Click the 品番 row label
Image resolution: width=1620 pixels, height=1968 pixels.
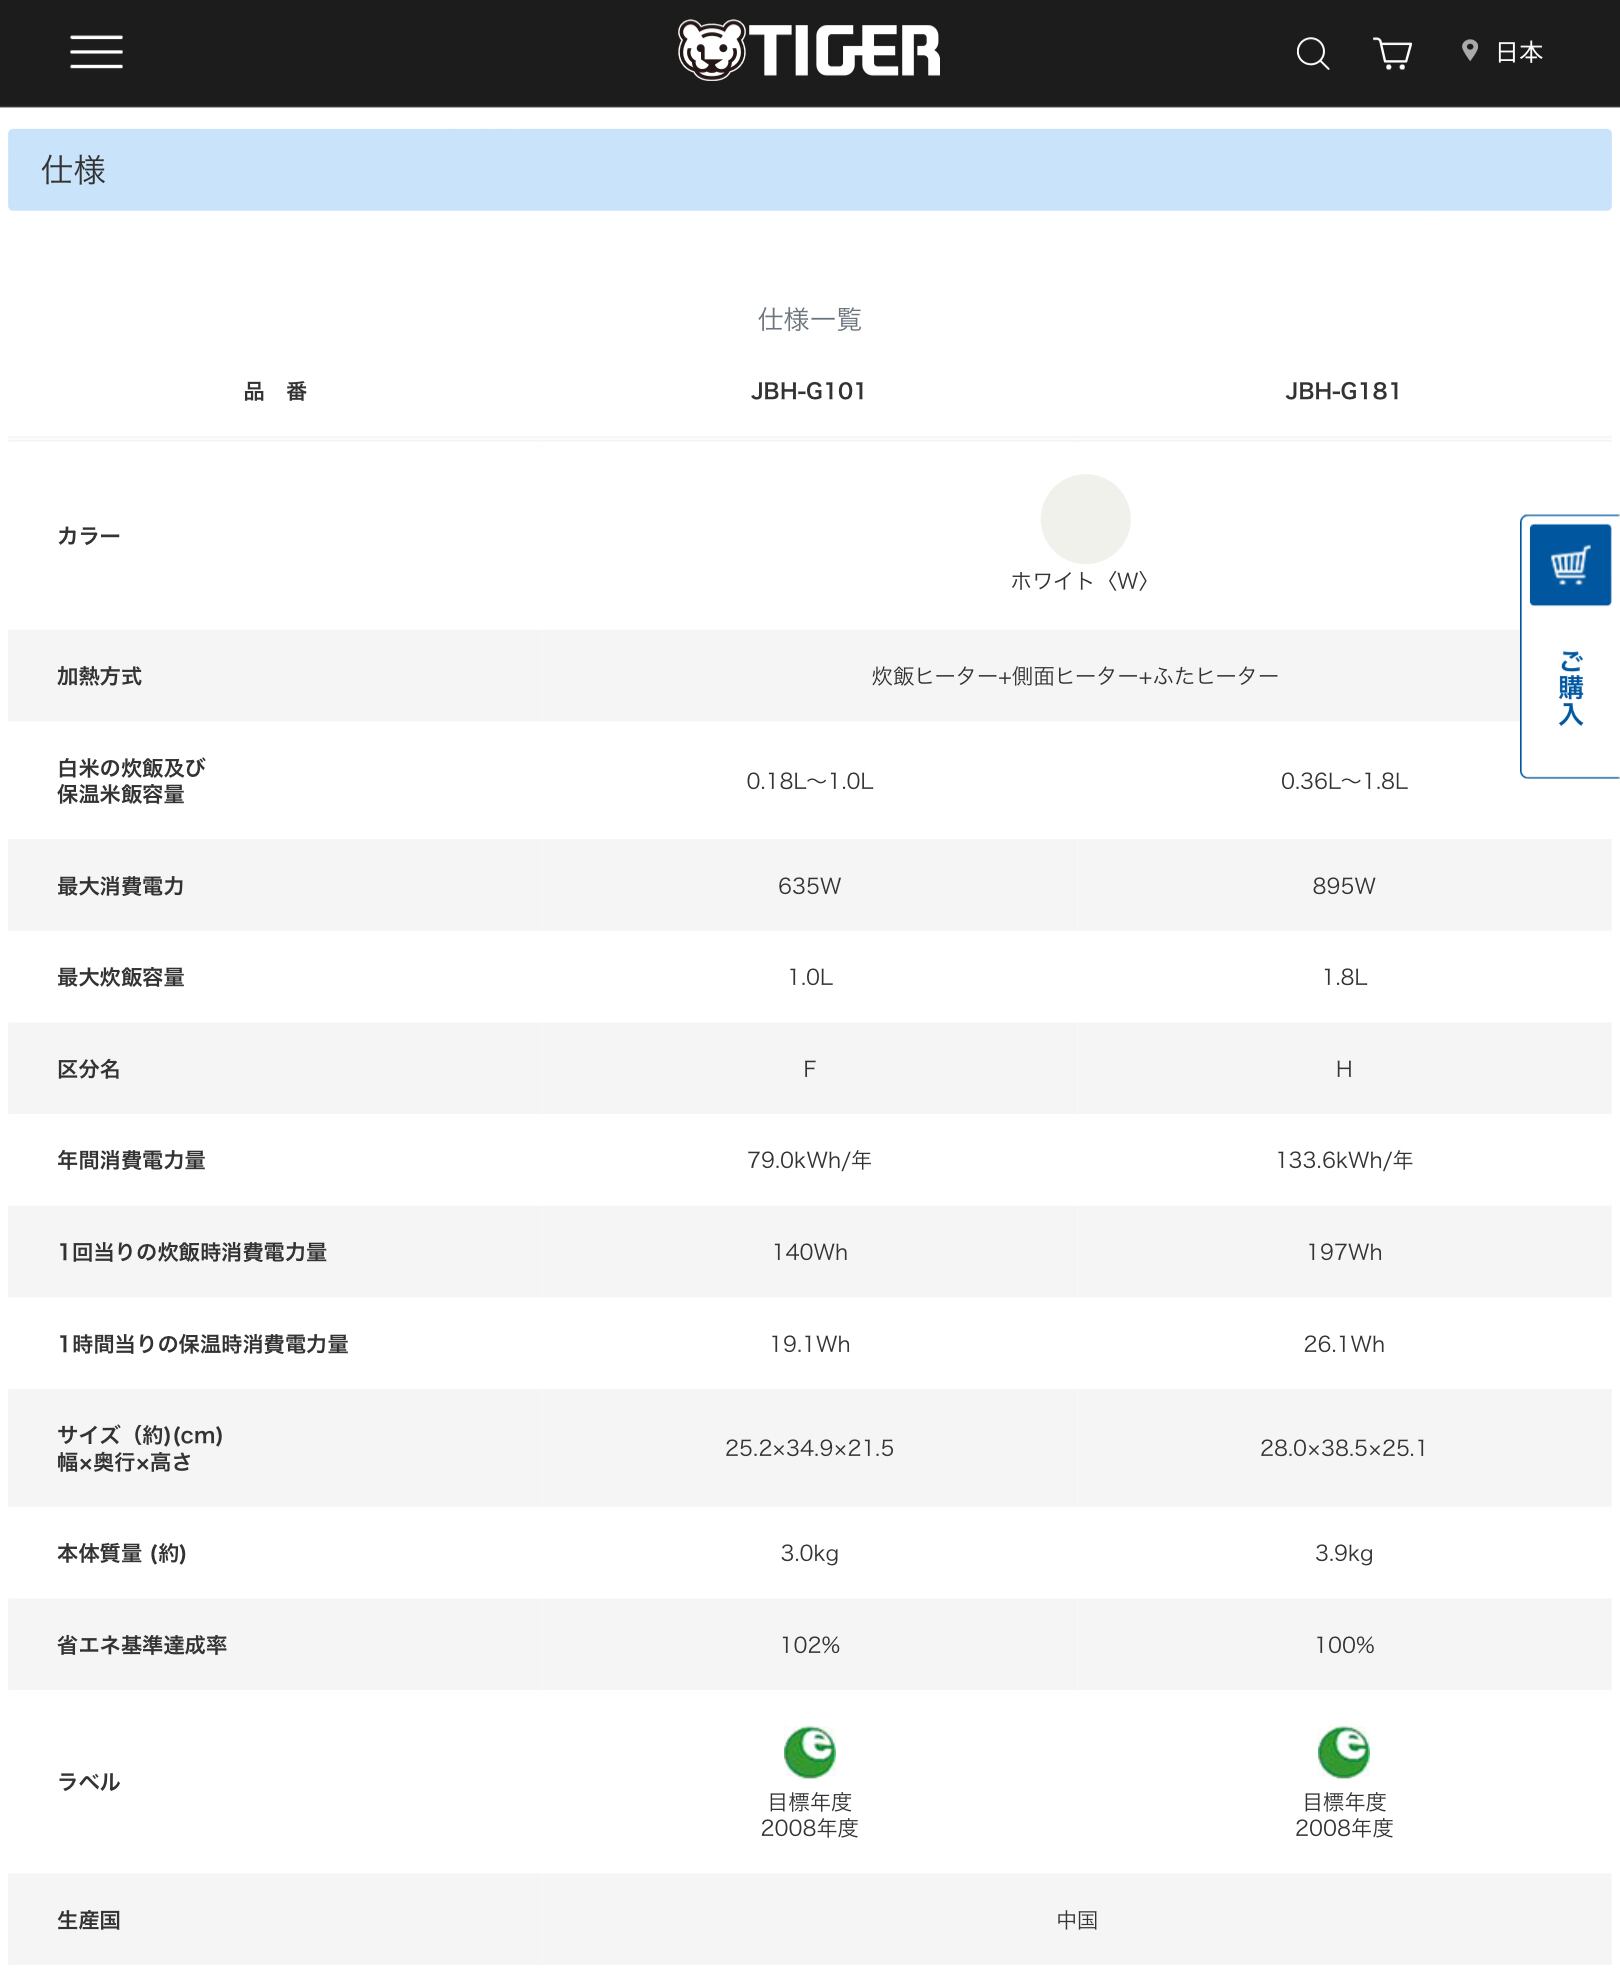(275, 392)
